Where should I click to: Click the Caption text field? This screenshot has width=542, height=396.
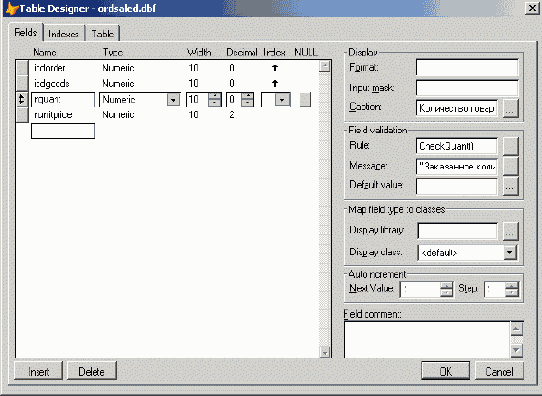coord(457,109)
